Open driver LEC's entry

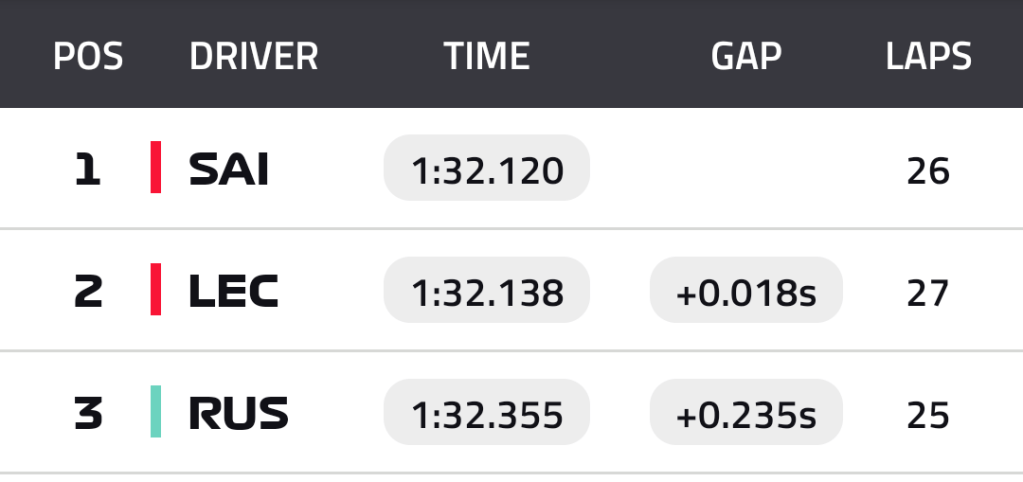tap(233, 292)
